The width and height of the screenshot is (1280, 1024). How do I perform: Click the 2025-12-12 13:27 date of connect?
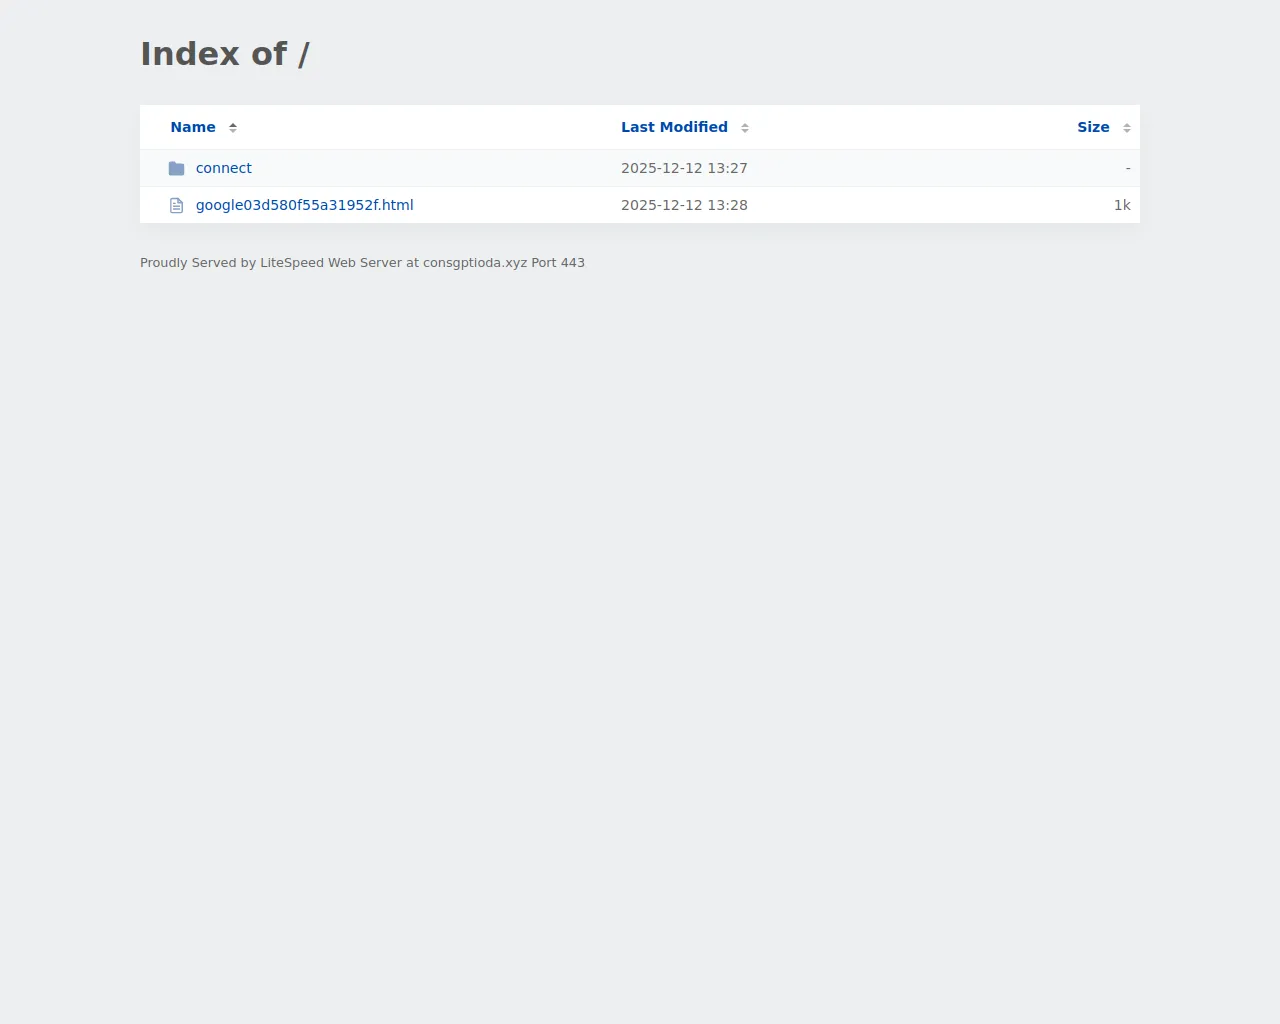(684, 168)
